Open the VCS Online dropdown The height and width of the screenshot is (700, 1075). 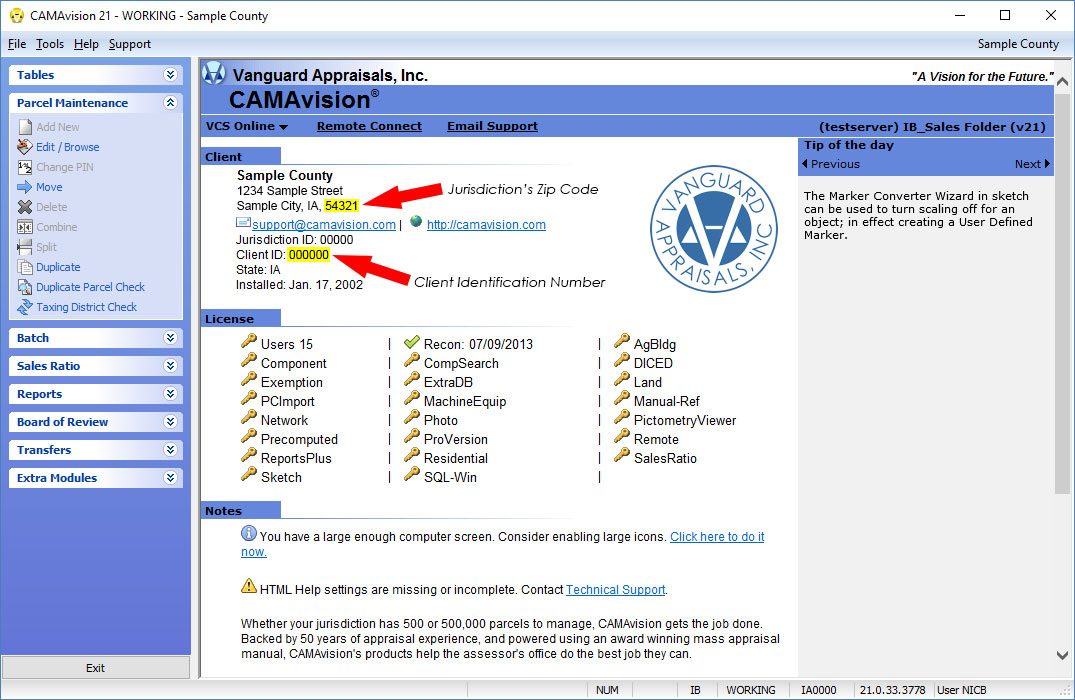click(246, 126)
